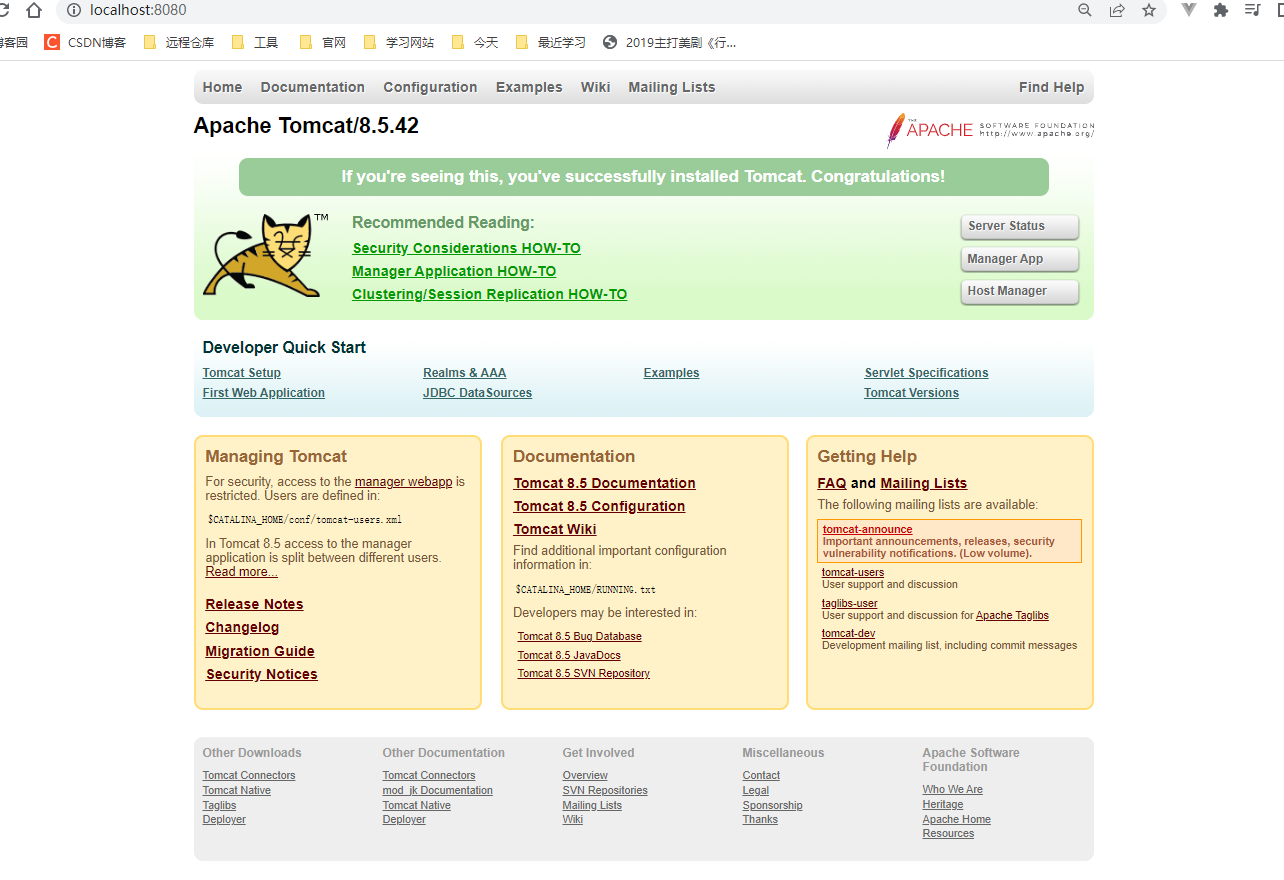Open the Realms & AAA link

465,373
